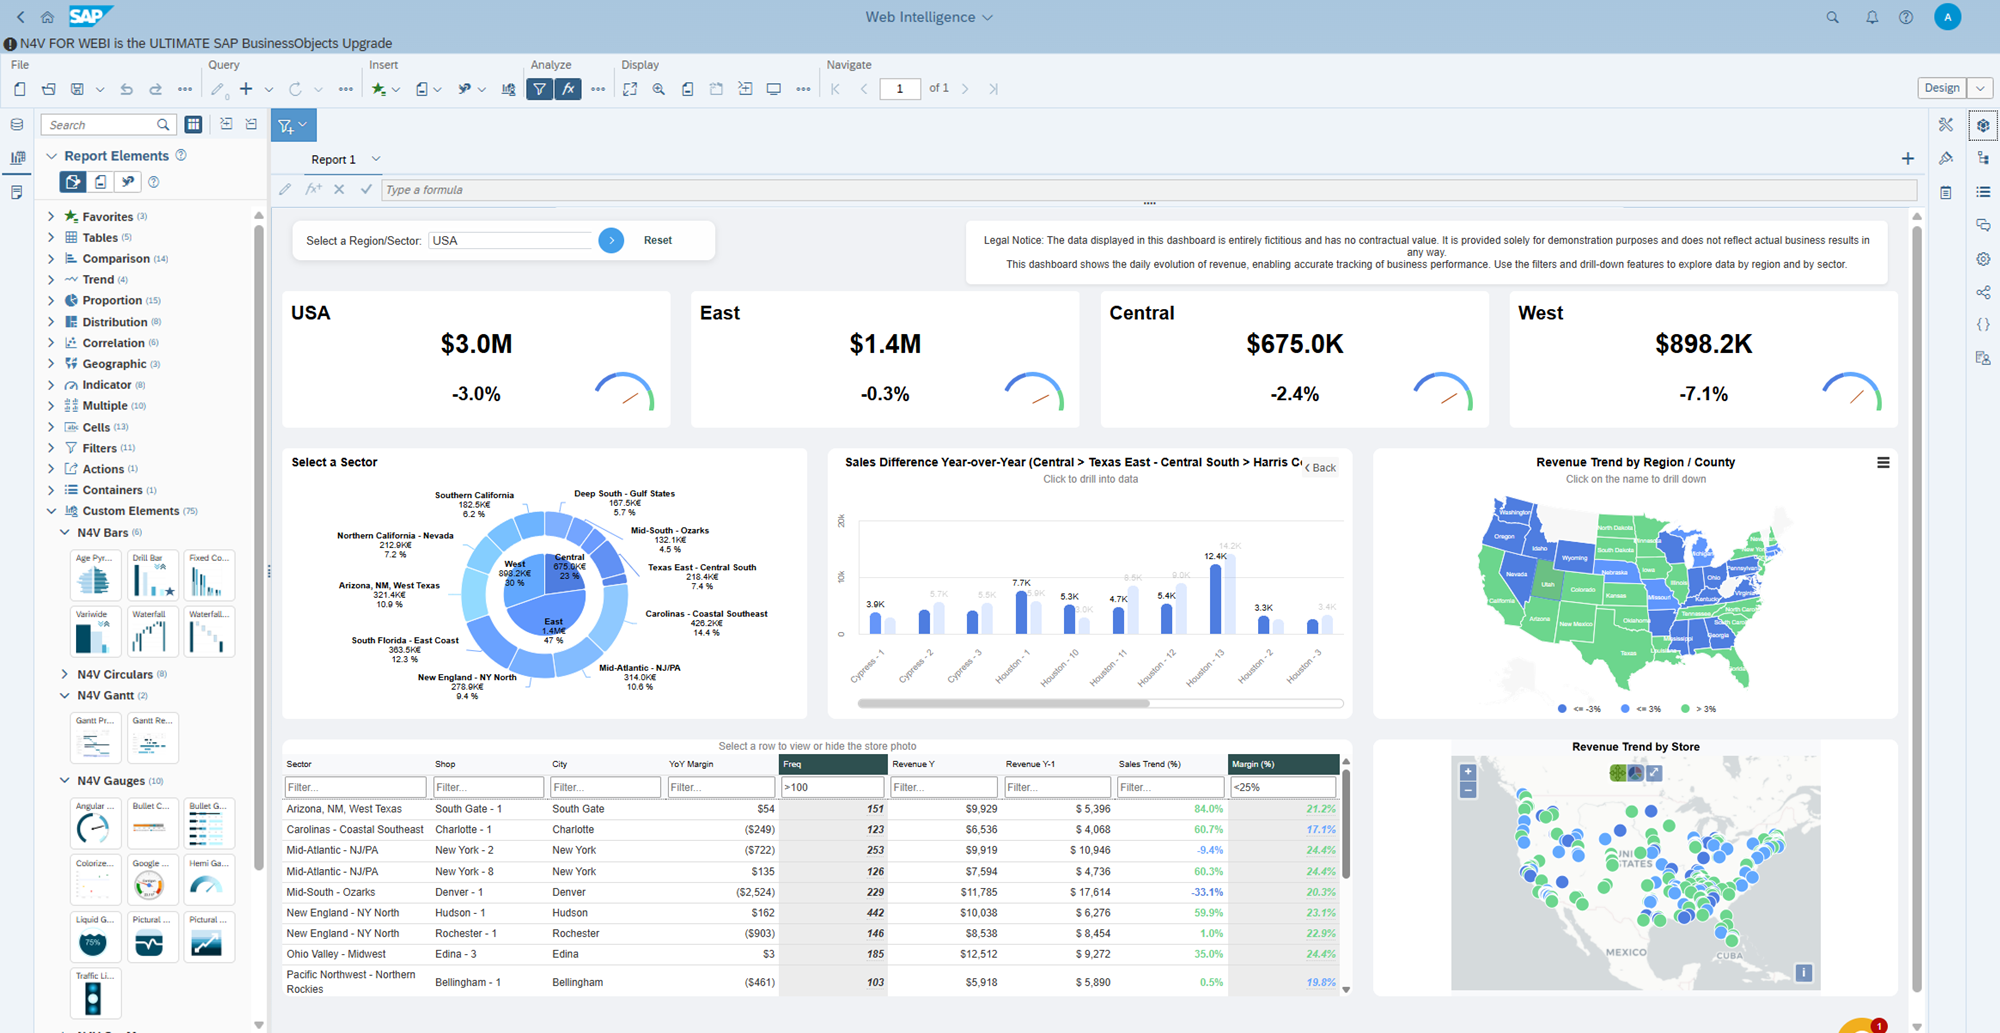This screenshot has width=2000, height=1033.
Task: Open the data sources icon in the left sidebar
Action: click(16, 124)
